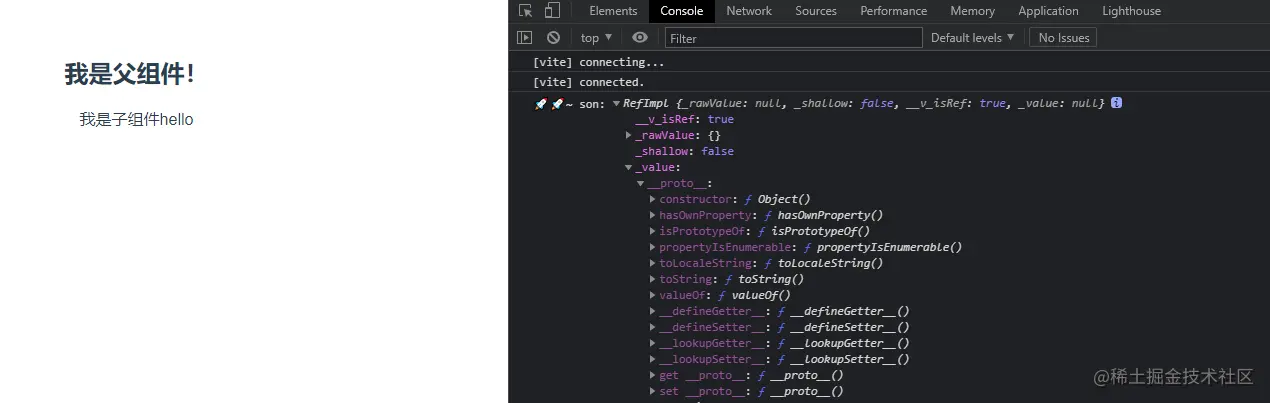Click the 我是子组件hello text
1270x403 pixels.
pos(137,119)
